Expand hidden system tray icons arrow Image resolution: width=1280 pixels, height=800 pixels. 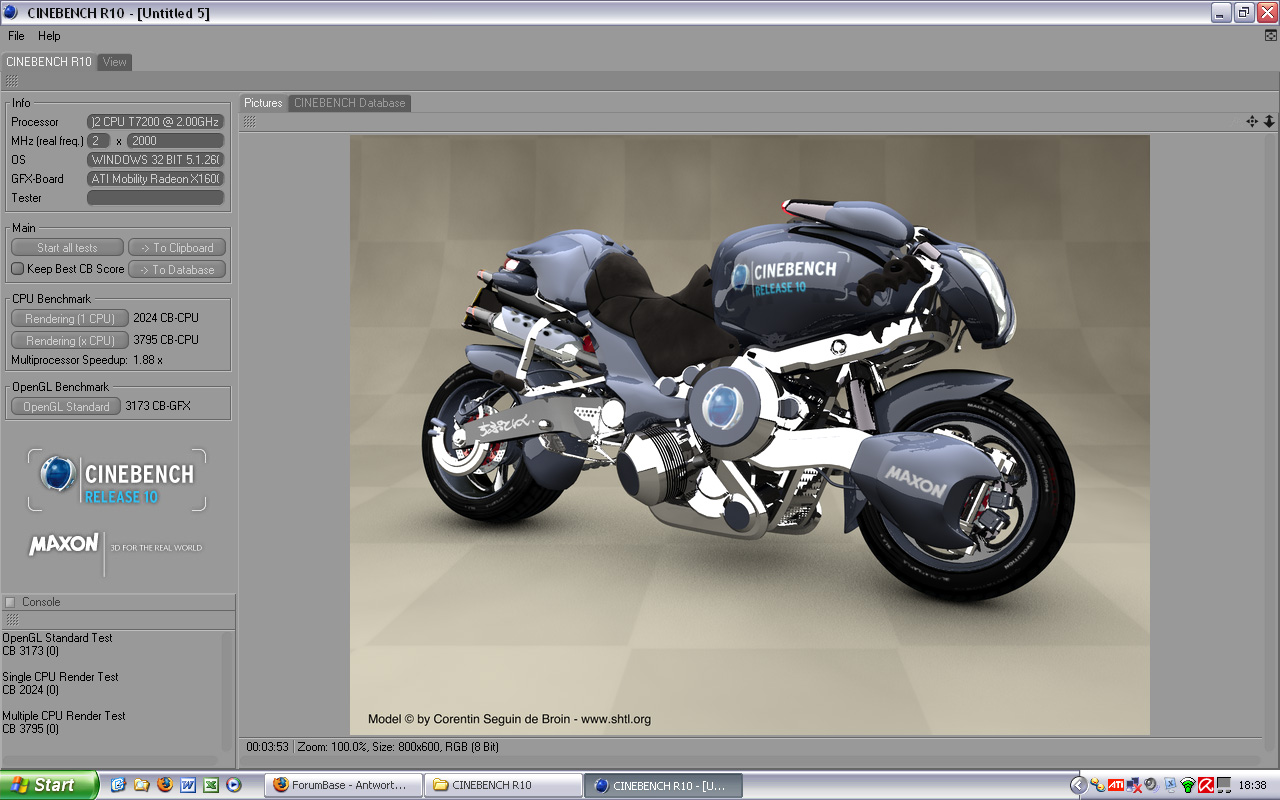pos(1078,785)
